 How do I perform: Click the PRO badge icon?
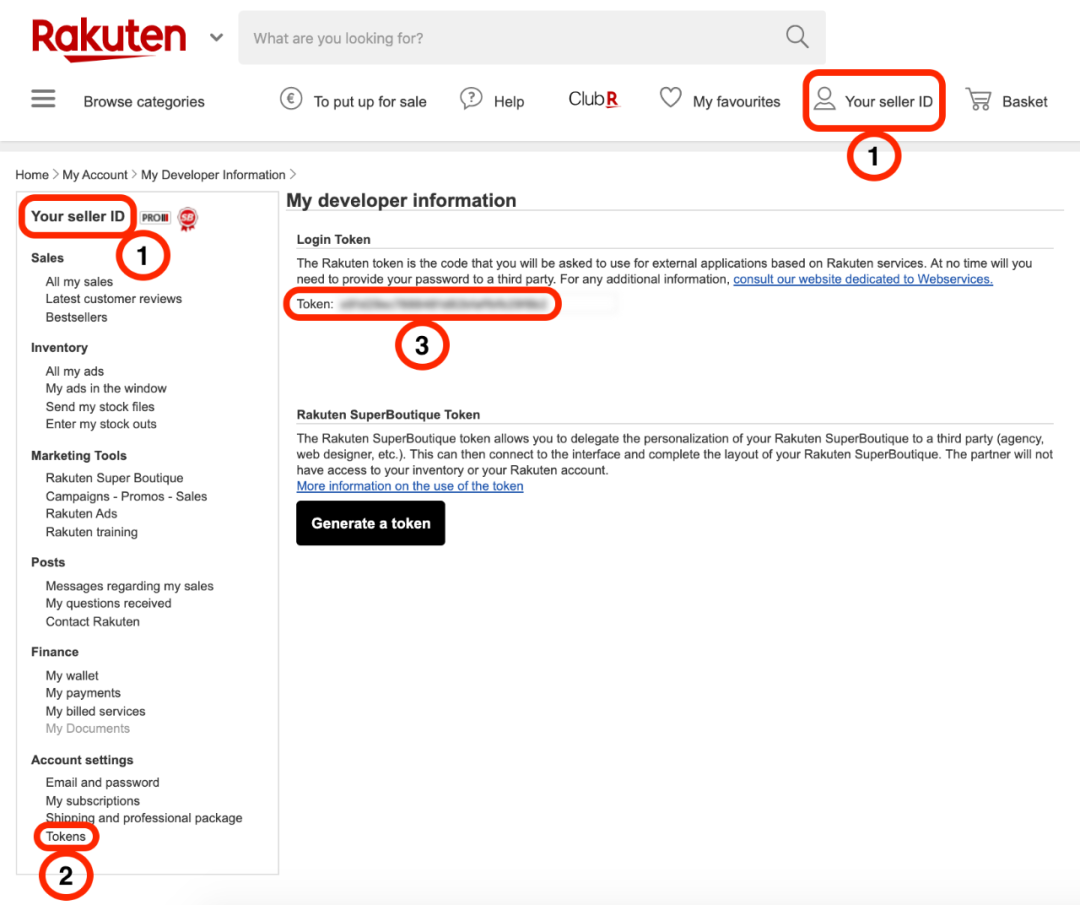[155, 218]
